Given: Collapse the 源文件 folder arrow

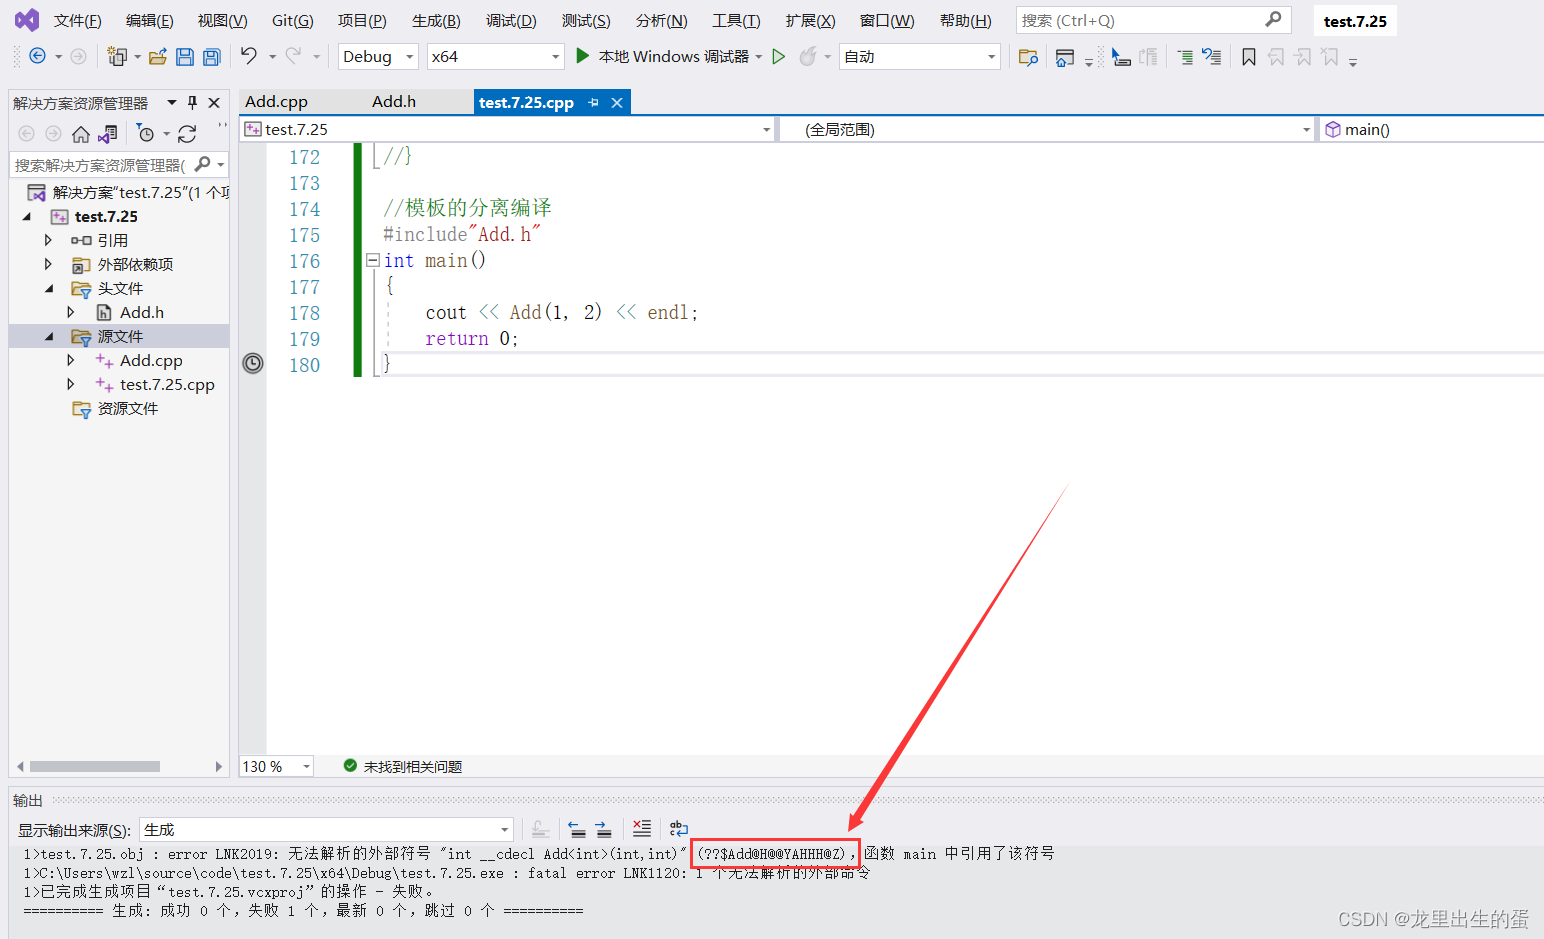Looking at the screenshot, I should tap(49, 337).
